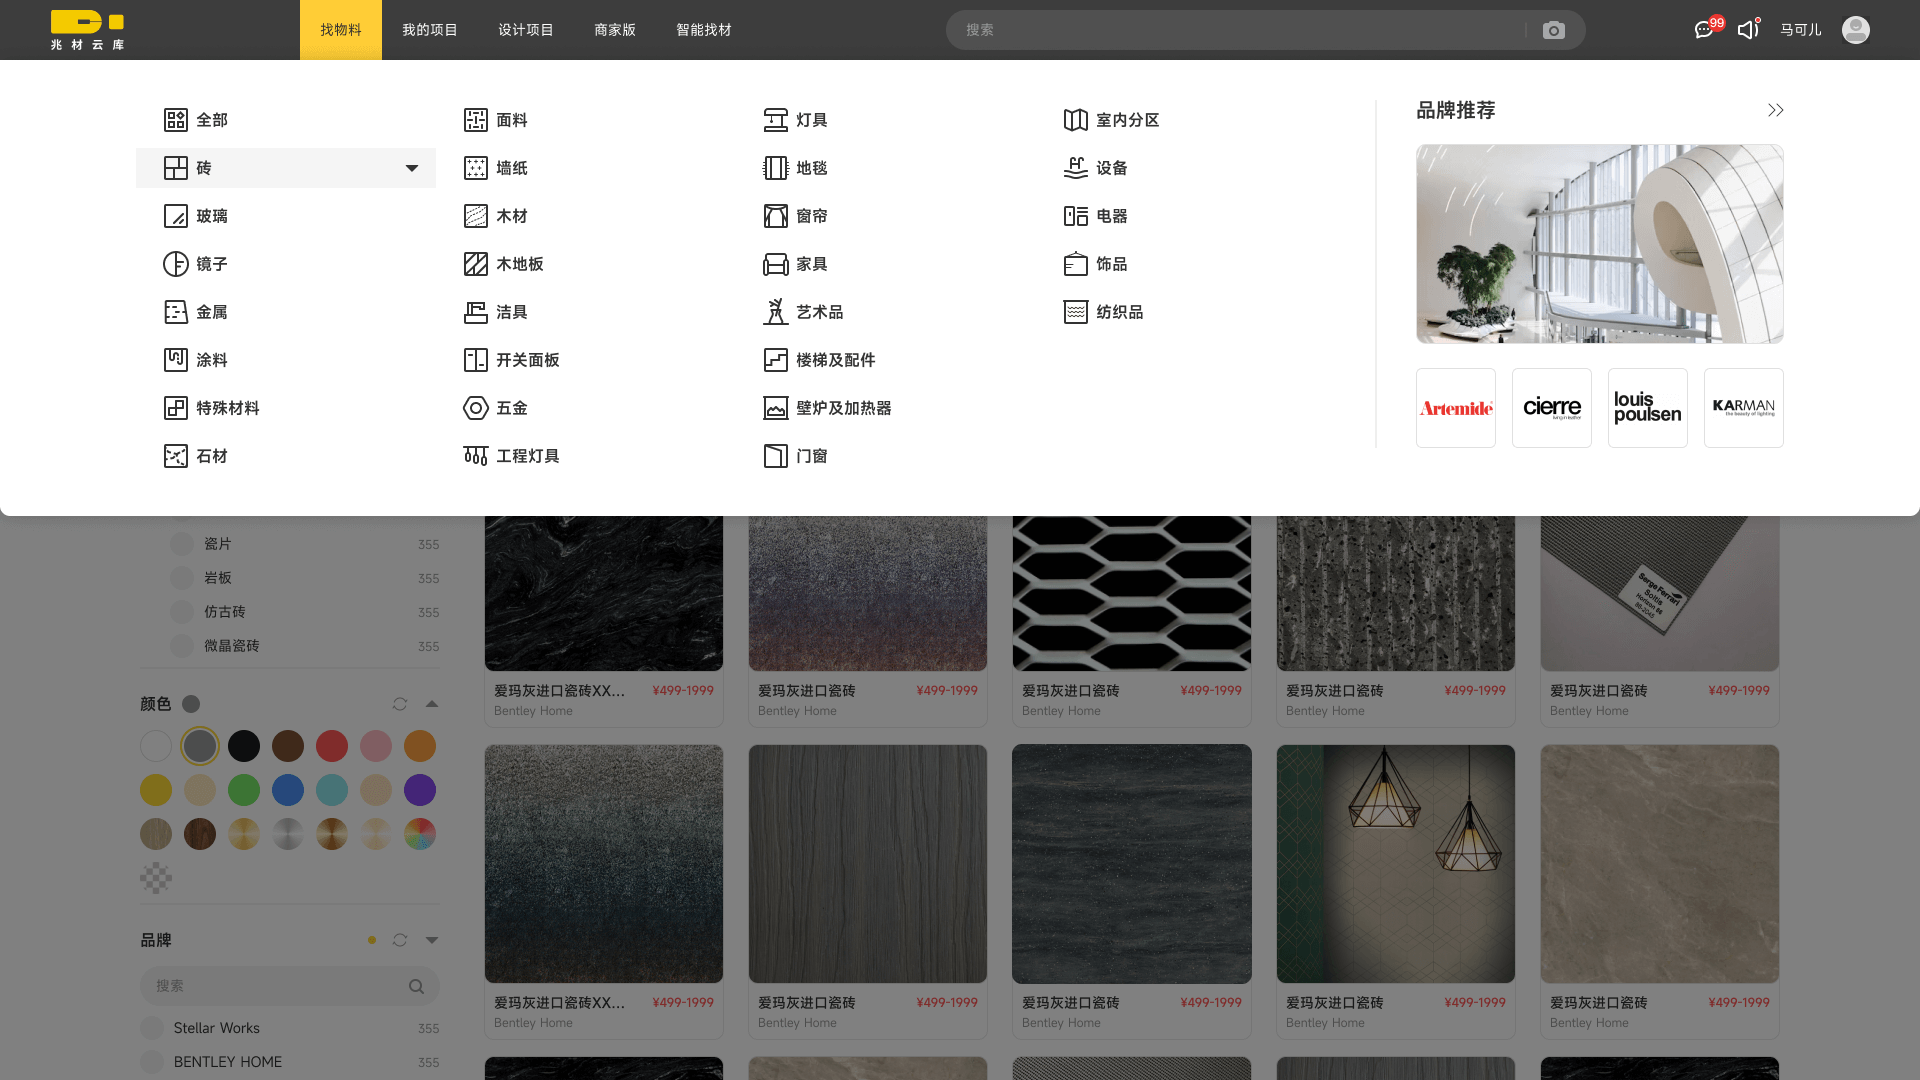The width and height of the screenshot is (1920, 1080).
Task: Open the louis poulsen brand logo
Action: pos(1648,408)
